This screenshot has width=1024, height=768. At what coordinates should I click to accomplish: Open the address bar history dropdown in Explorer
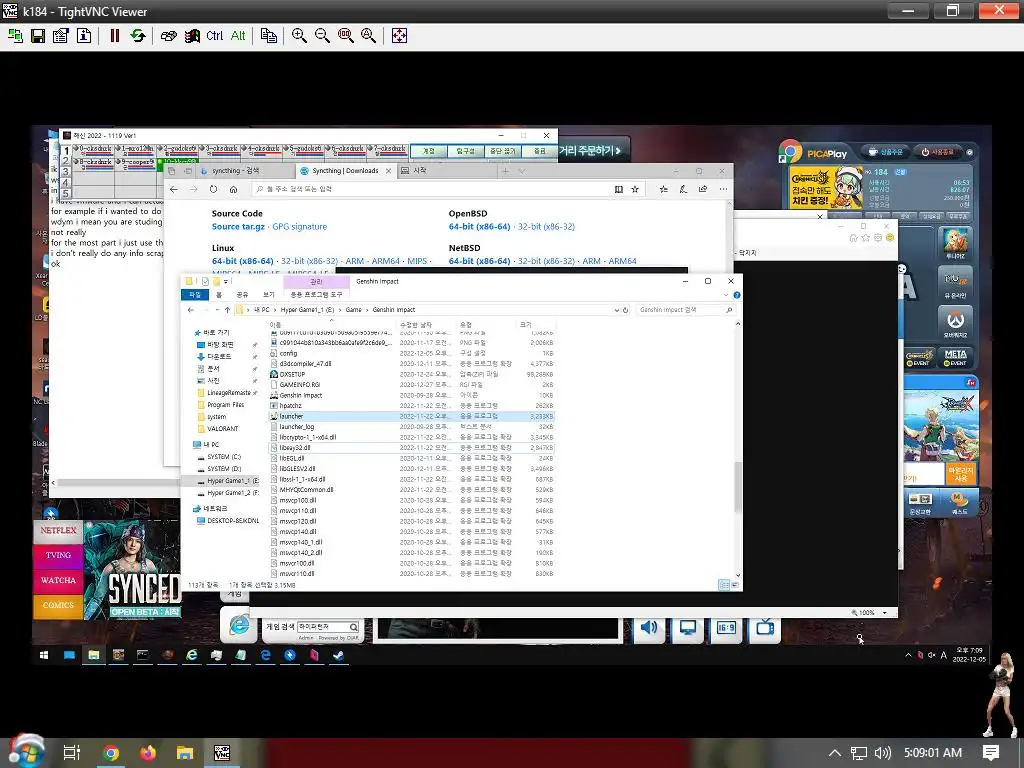tap(616, 310)
